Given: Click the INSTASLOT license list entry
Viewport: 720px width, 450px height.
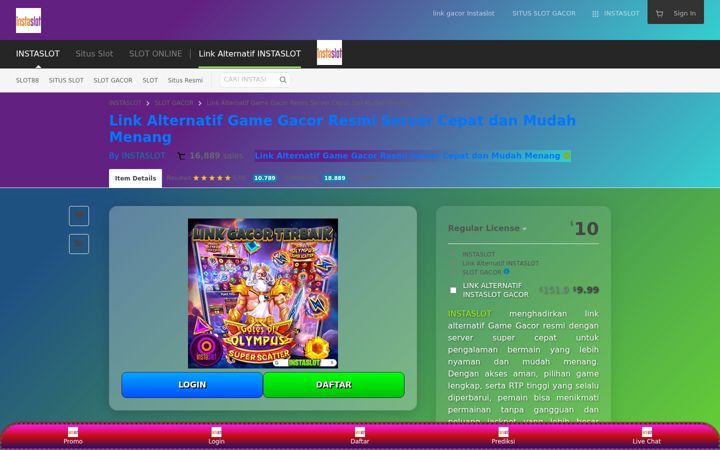Looking at the screenshot, I should pos(478,254).
